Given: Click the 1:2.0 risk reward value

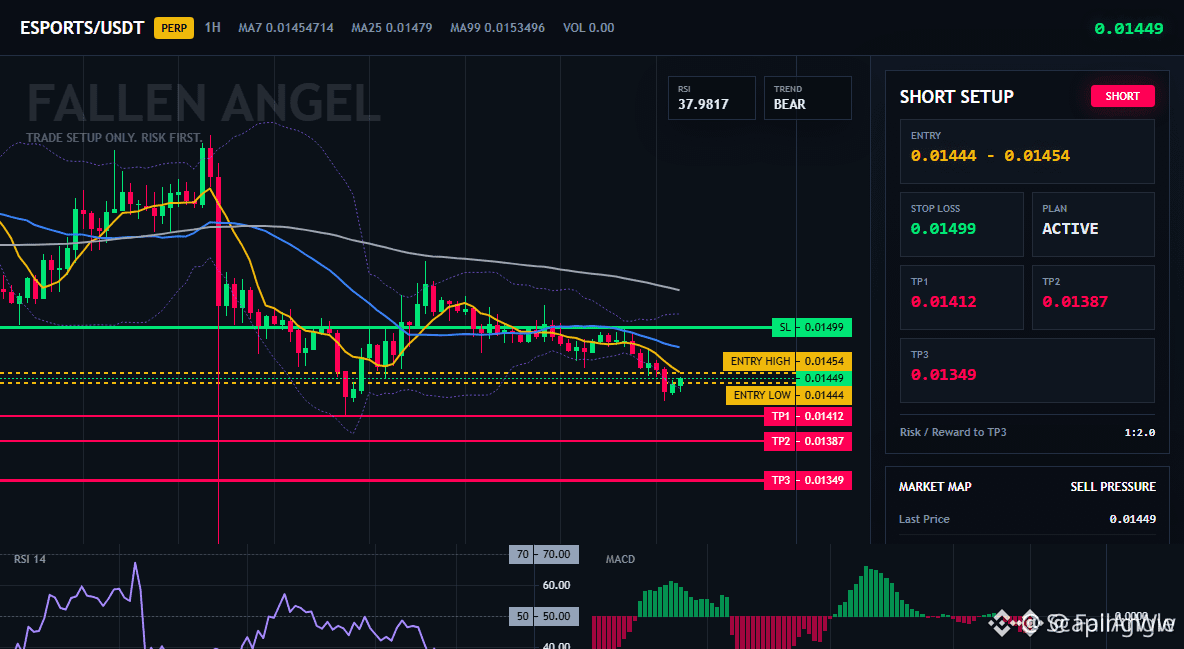Looking at the screenshot, I should coord(1139,432).
